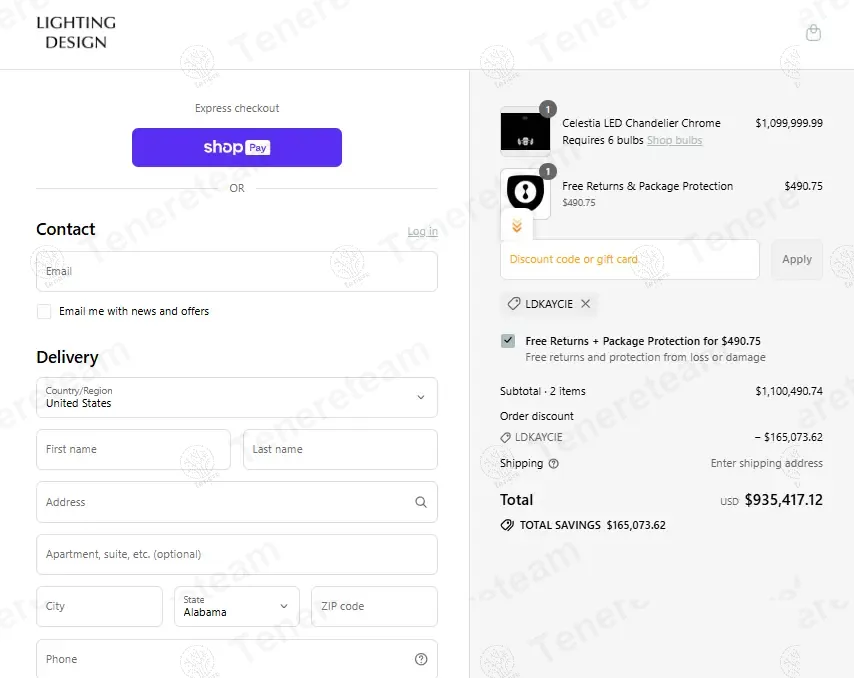
Task: Expand the State dropdown showing Alabama
Action: click(x=237, y=606)
